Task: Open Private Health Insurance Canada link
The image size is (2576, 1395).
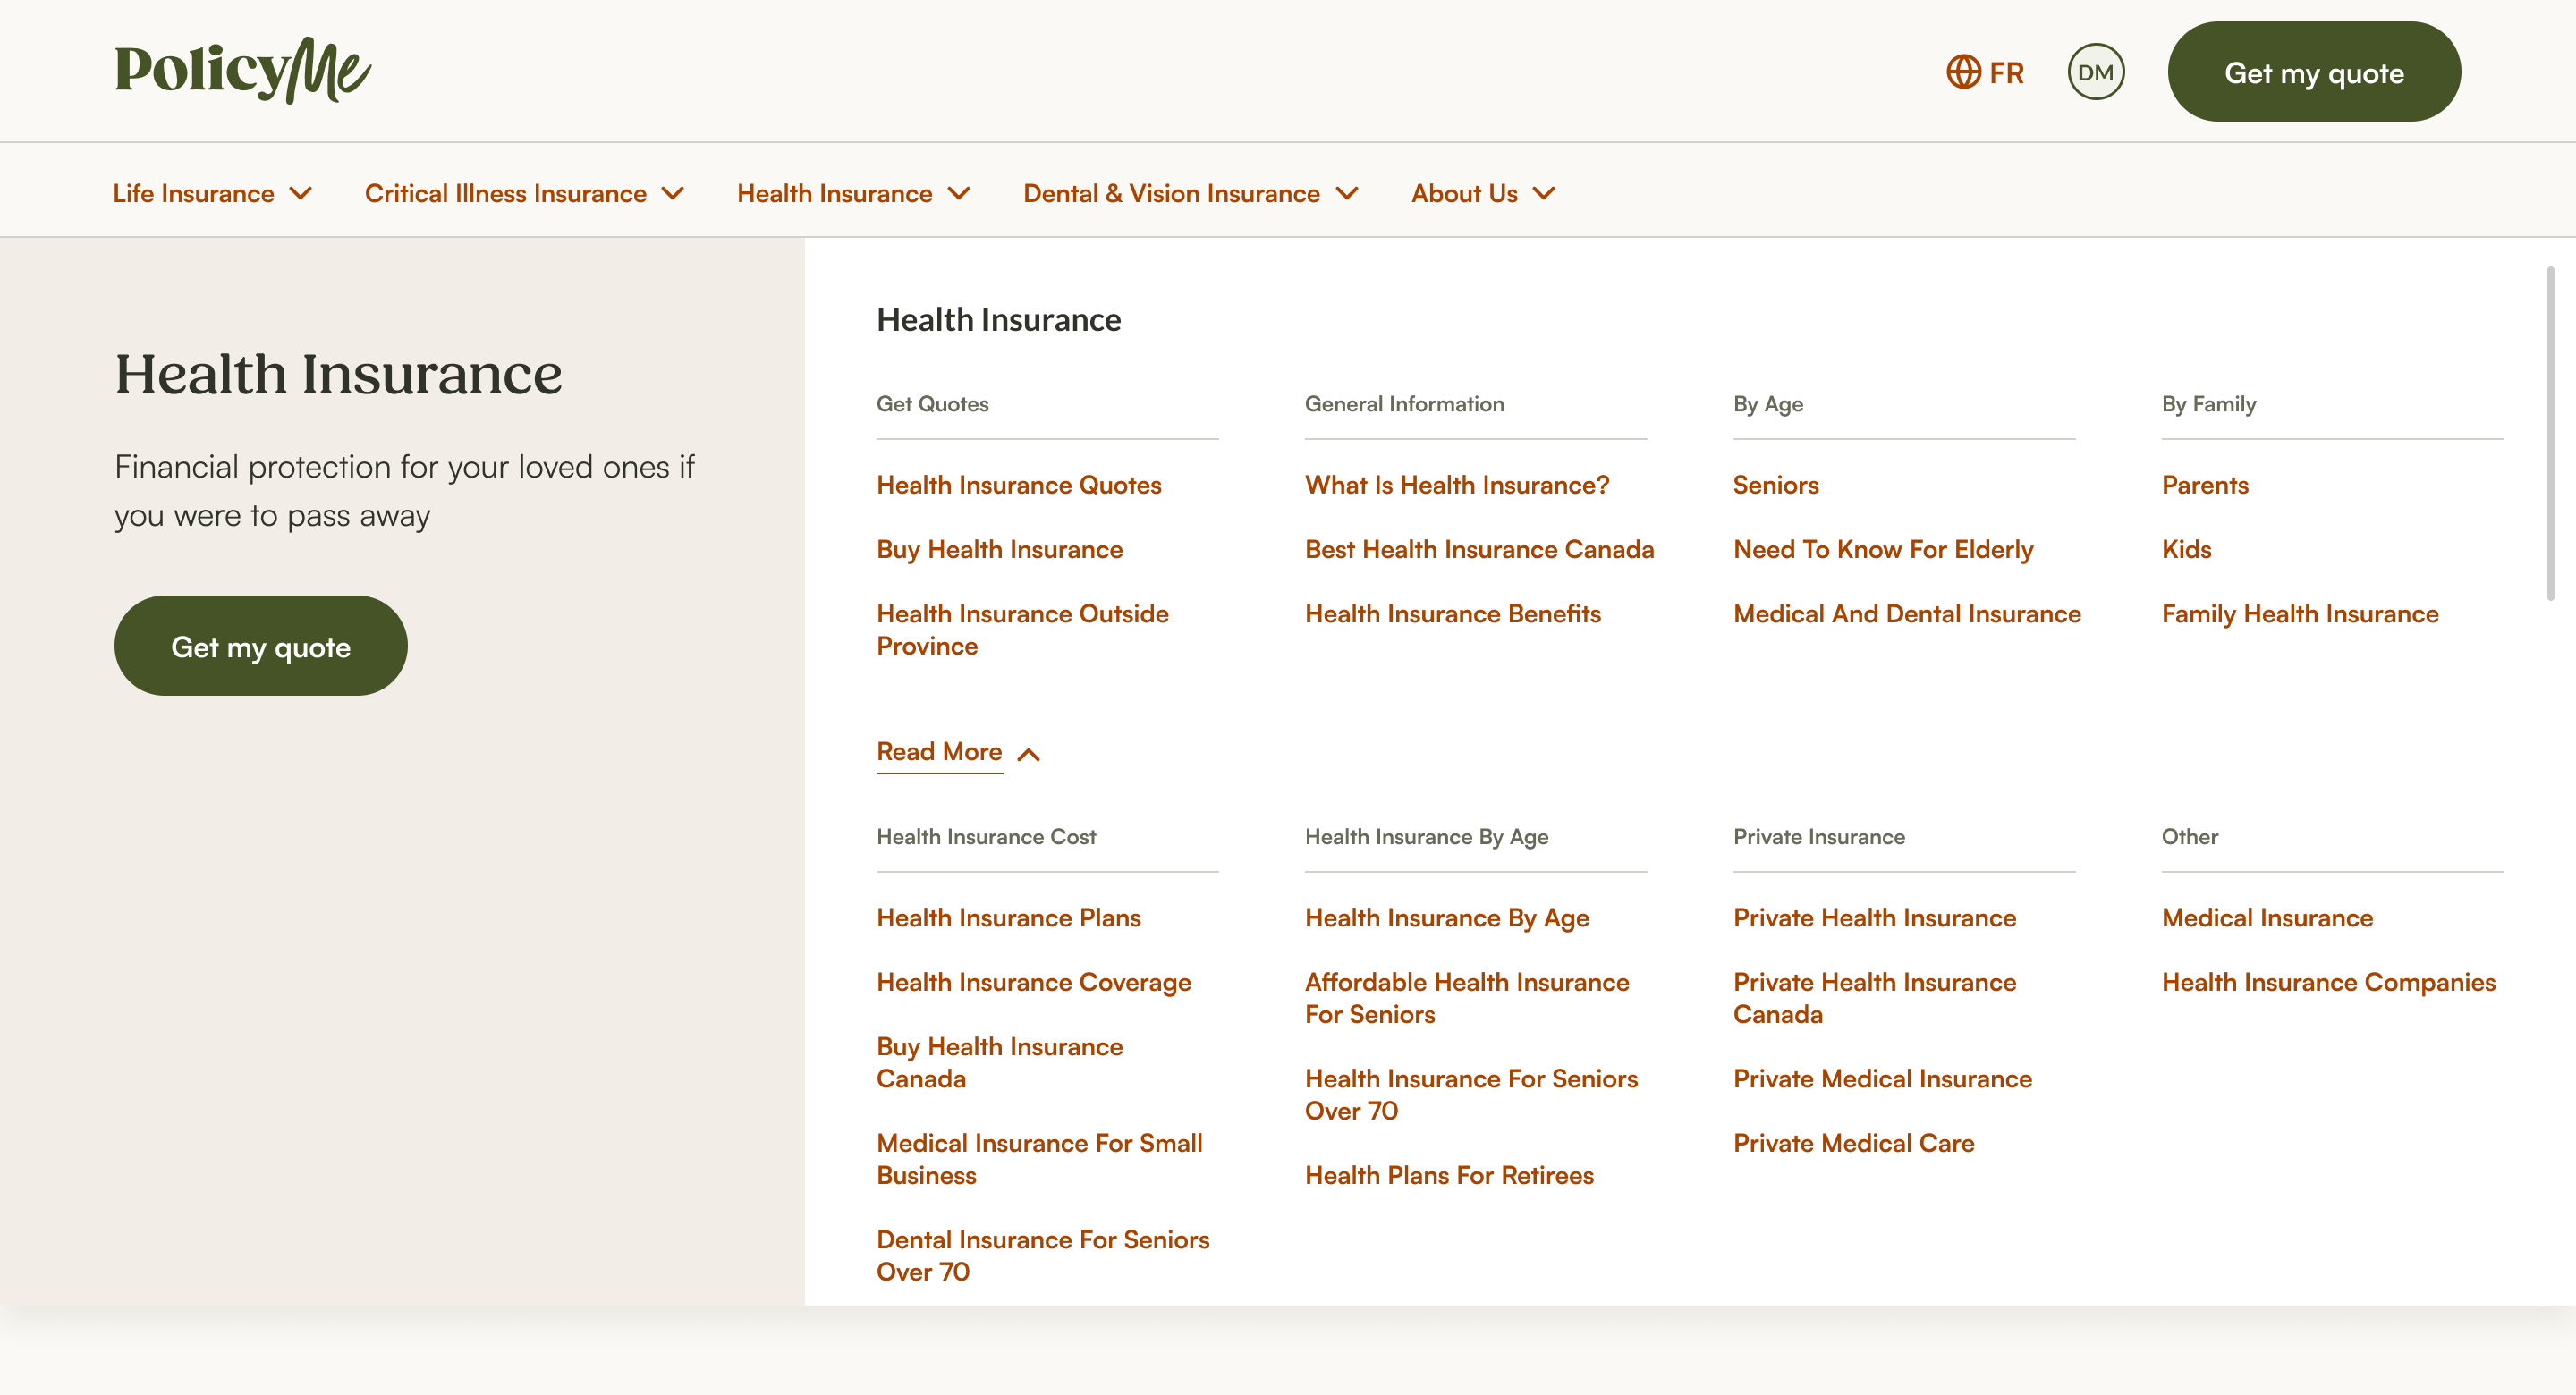Action: (x=1874, y=998)
